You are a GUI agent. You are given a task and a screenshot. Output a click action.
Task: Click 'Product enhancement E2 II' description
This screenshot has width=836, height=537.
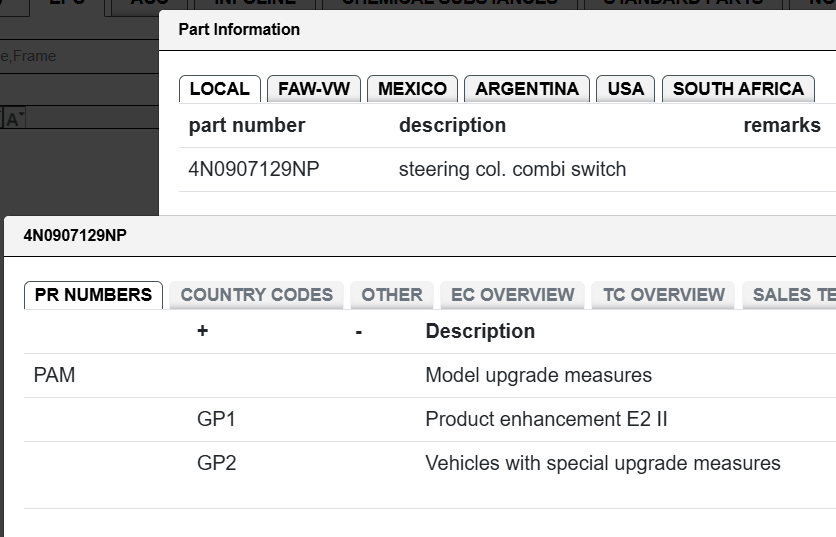click(x=546, y=419)
